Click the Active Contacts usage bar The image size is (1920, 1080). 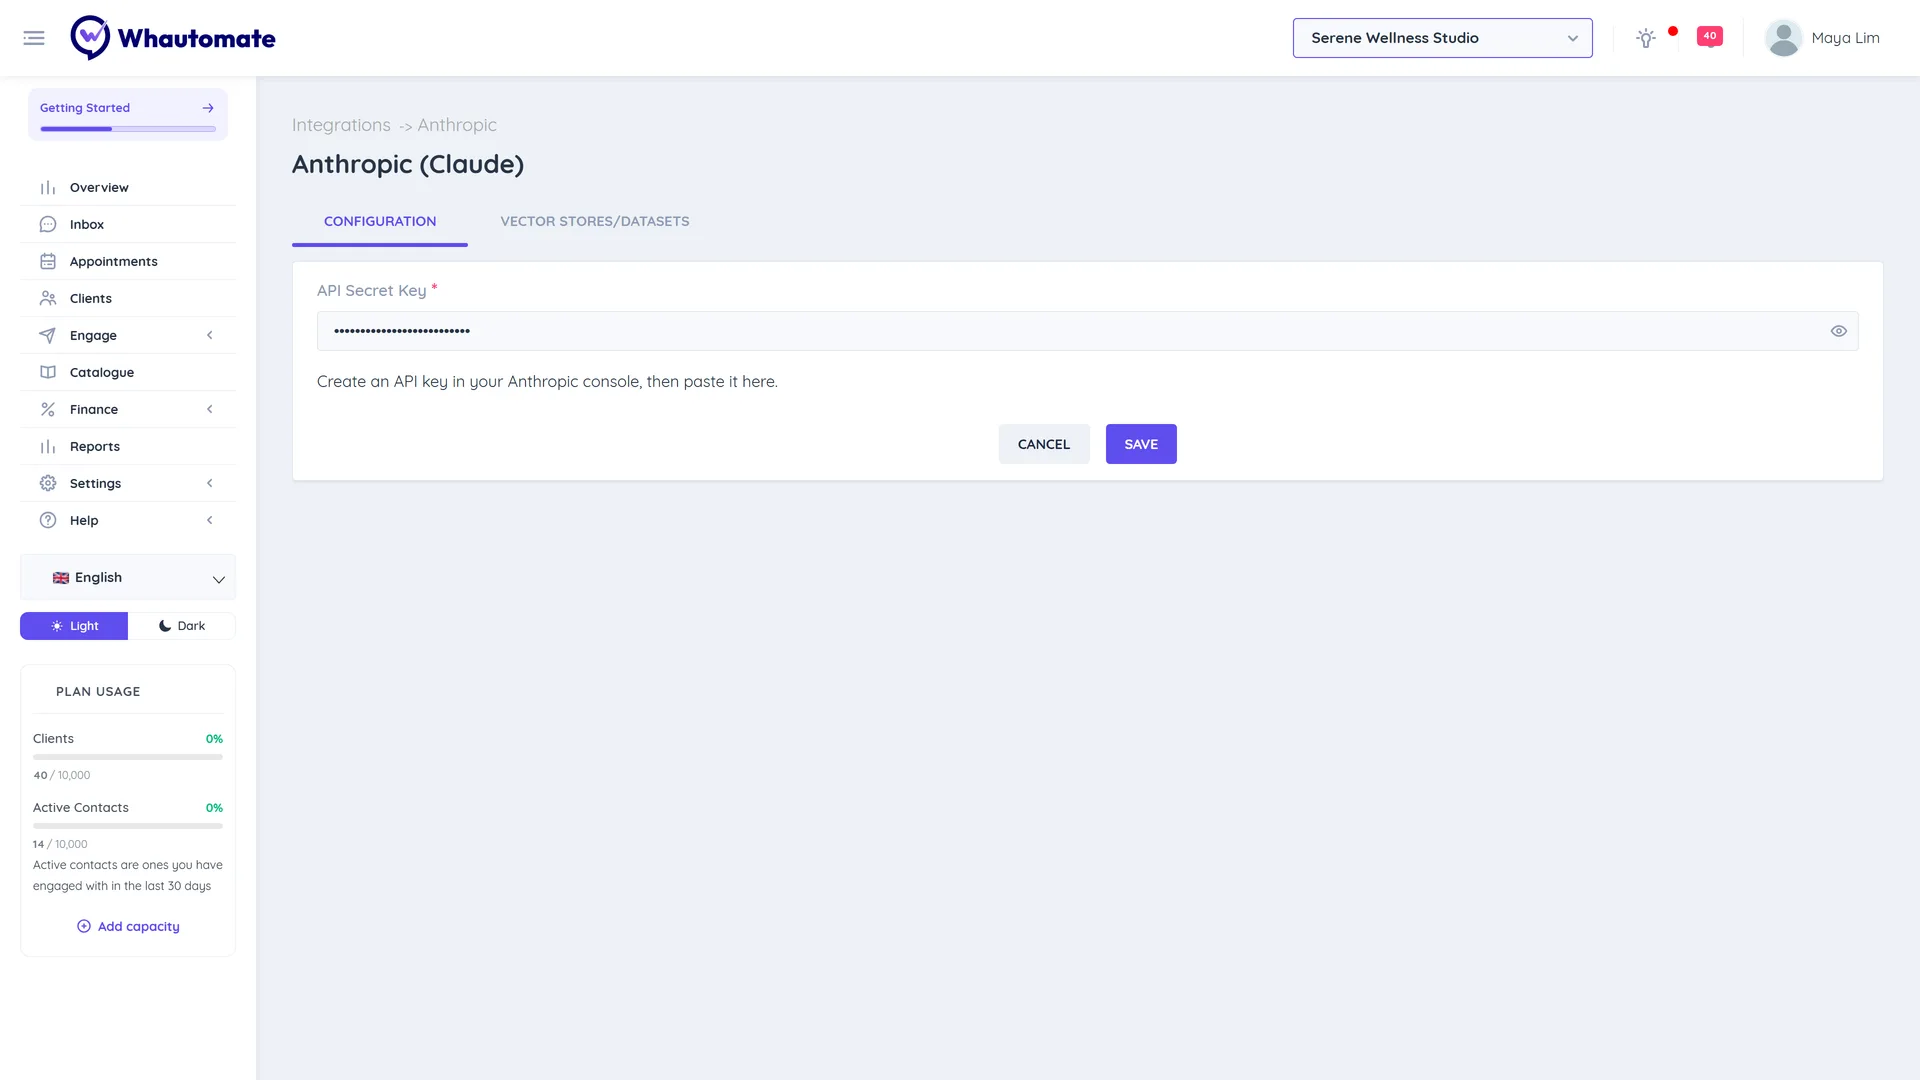tap(128, 826)
